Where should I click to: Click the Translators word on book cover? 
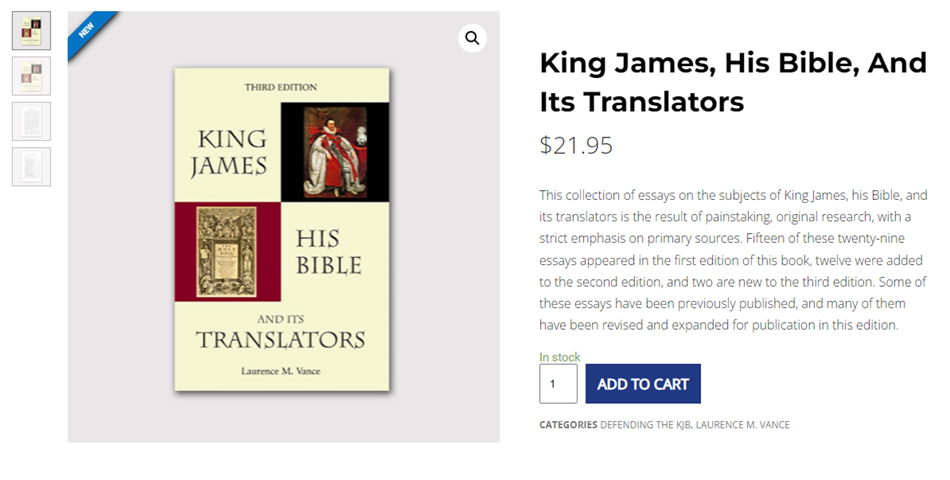tap(281, 339)
